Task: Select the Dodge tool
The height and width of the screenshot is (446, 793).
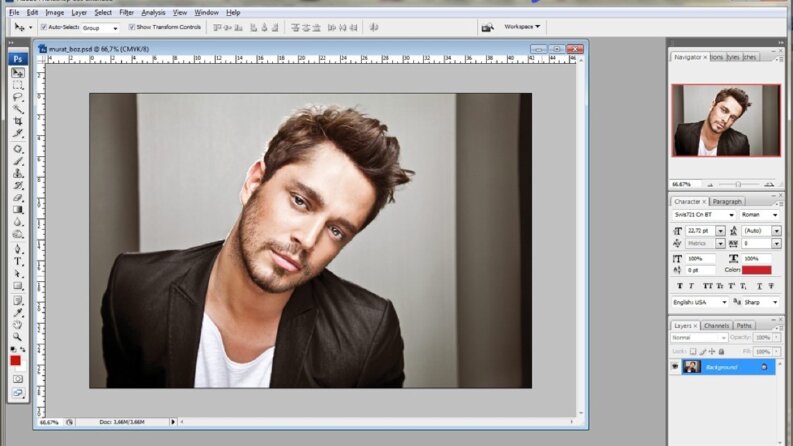Action: tap(18, 234)
